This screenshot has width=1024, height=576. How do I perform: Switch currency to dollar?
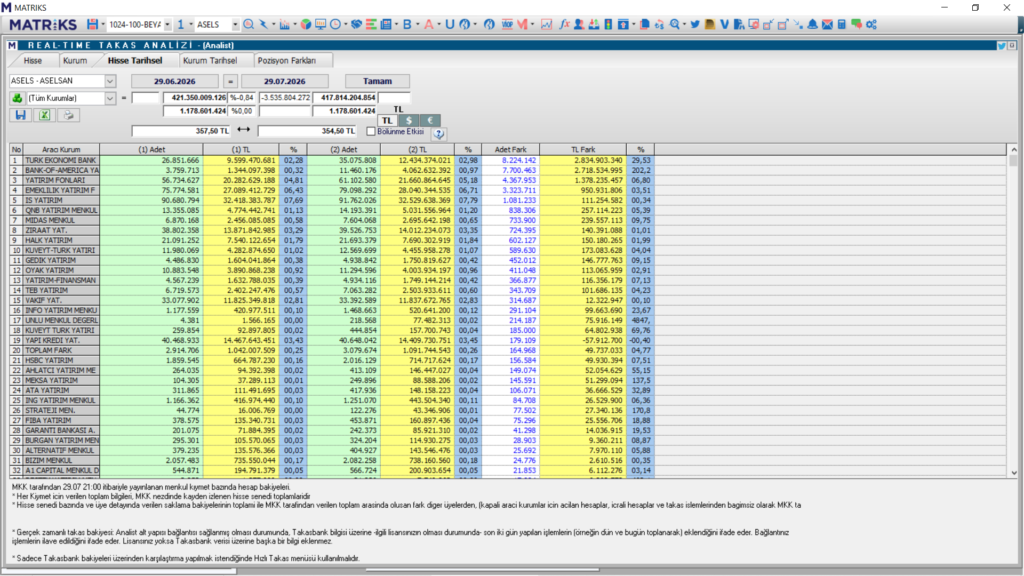(409, 120)
